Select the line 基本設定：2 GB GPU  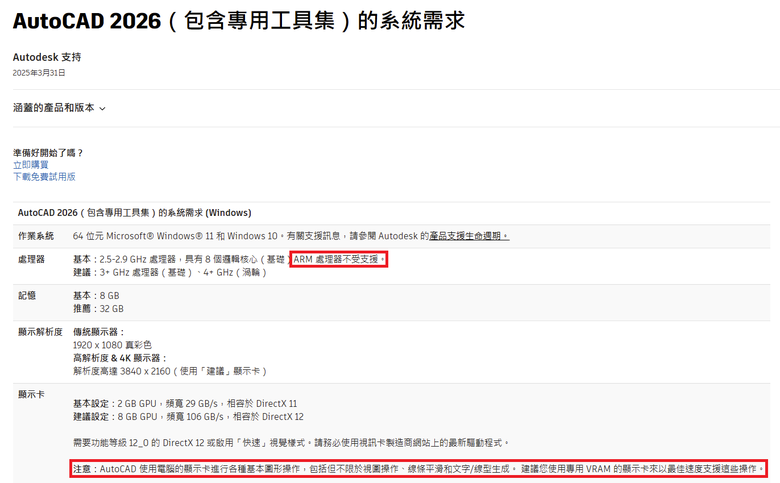tap(185, 403)
